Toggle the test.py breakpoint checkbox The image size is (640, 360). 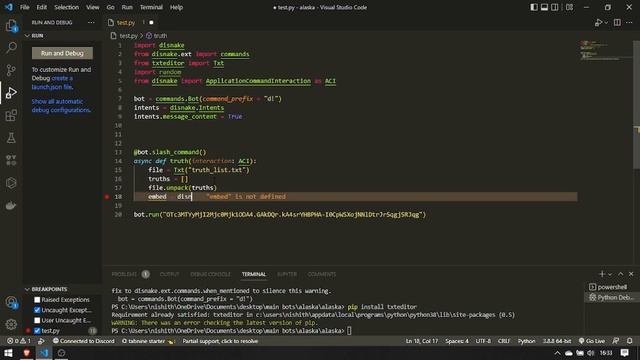37,331
